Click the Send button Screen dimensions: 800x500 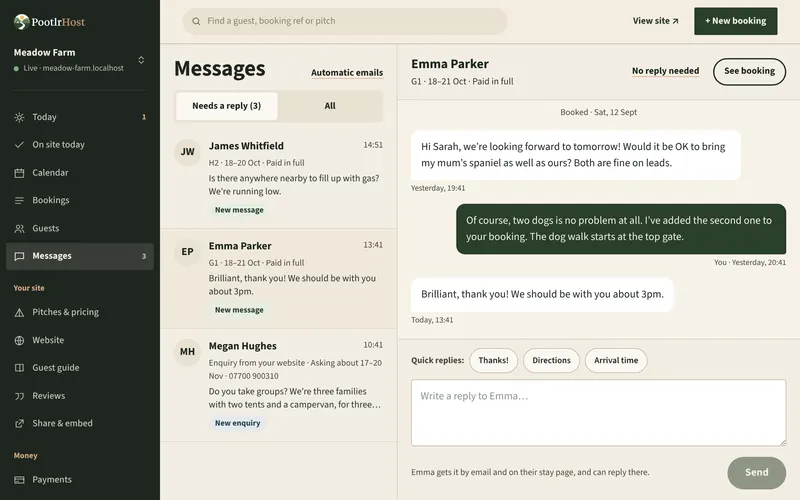757,473
